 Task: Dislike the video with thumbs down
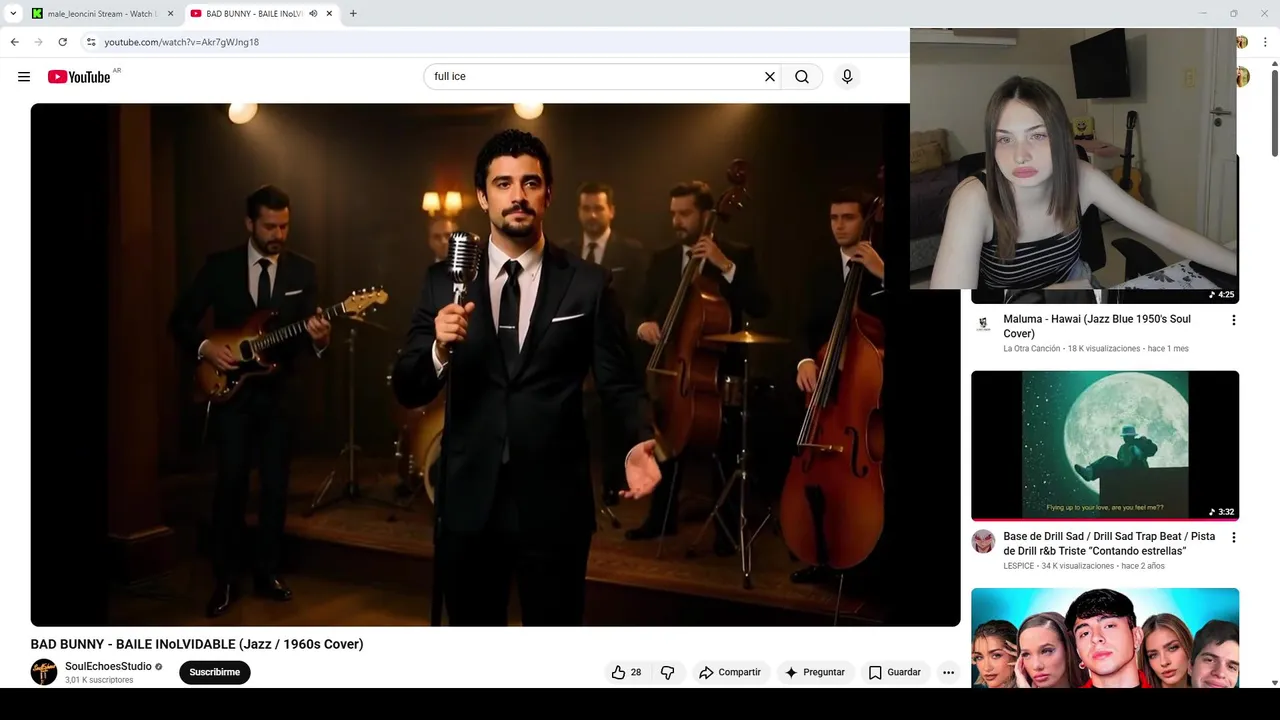668,672
